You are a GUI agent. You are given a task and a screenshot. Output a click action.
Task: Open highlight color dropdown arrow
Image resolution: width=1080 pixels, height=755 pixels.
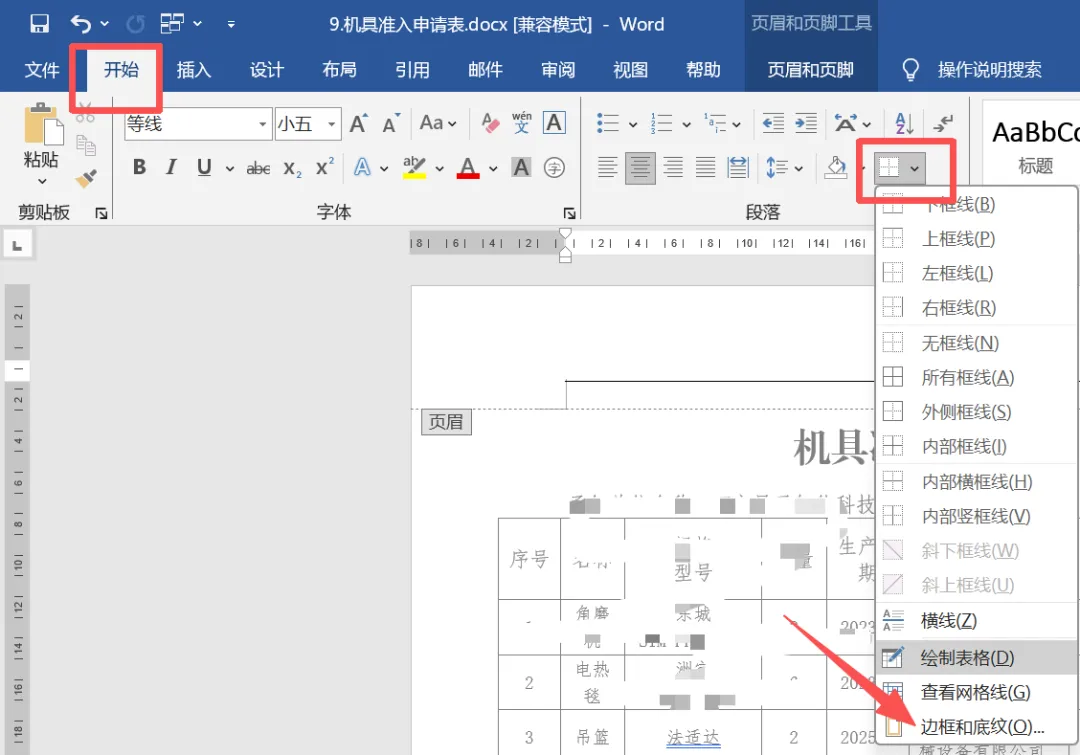coord(439,168)
